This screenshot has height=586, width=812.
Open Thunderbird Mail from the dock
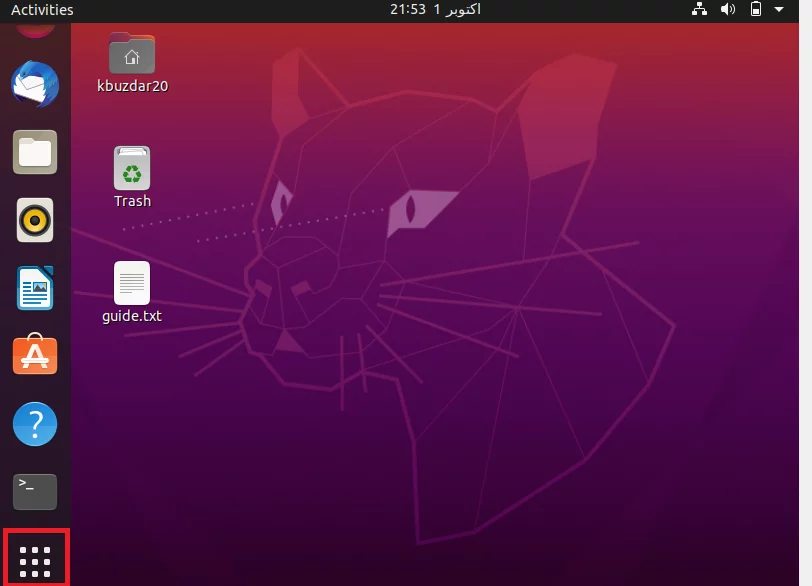(35, 84)
